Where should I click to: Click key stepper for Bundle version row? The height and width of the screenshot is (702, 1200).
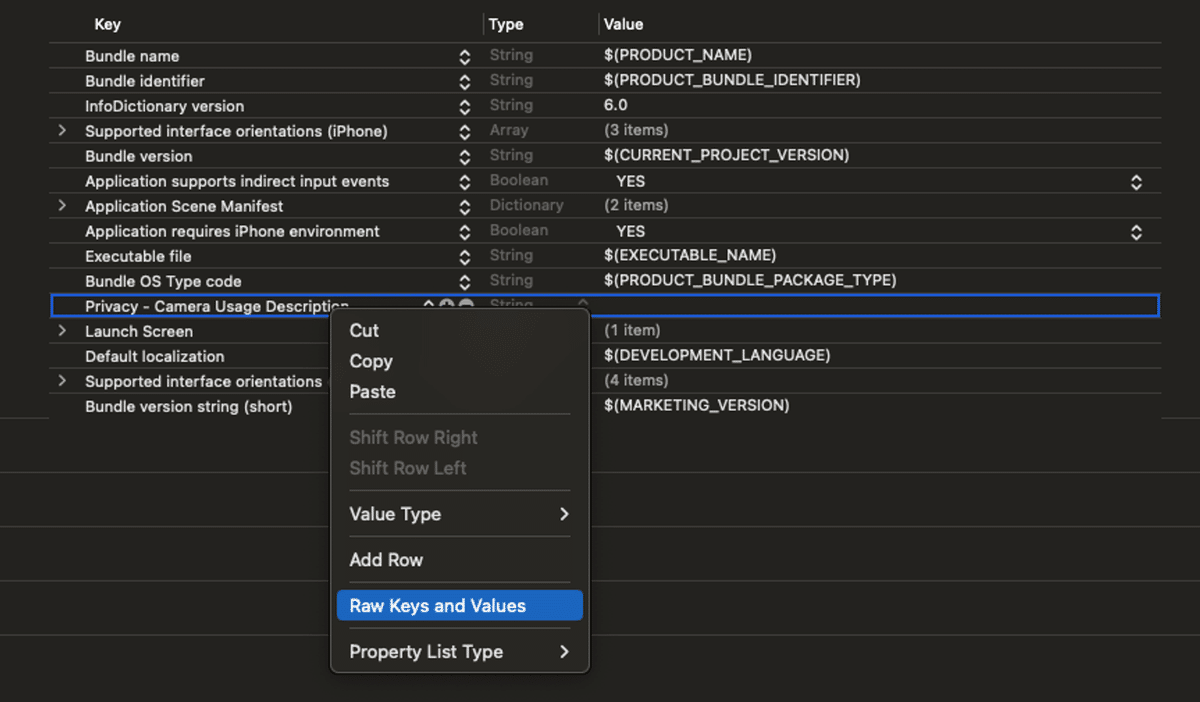[465, 156]
